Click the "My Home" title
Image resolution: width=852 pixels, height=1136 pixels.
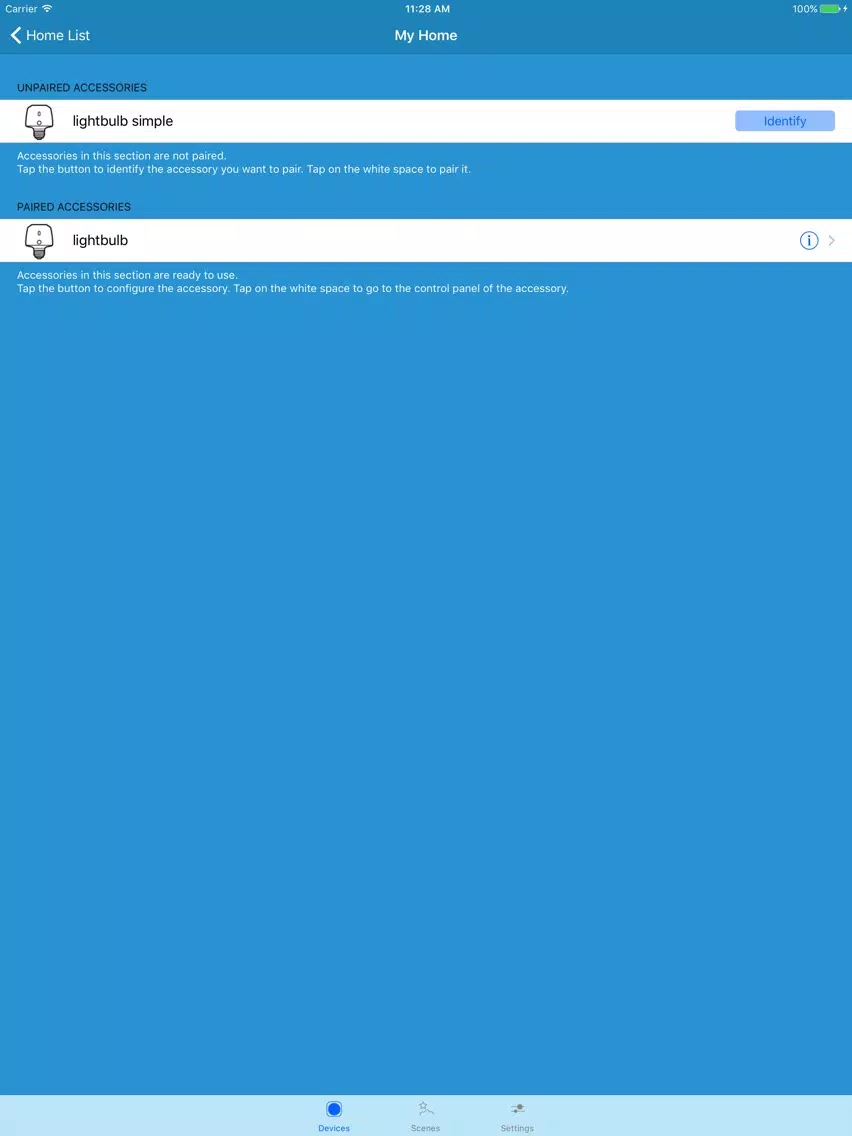426,36
